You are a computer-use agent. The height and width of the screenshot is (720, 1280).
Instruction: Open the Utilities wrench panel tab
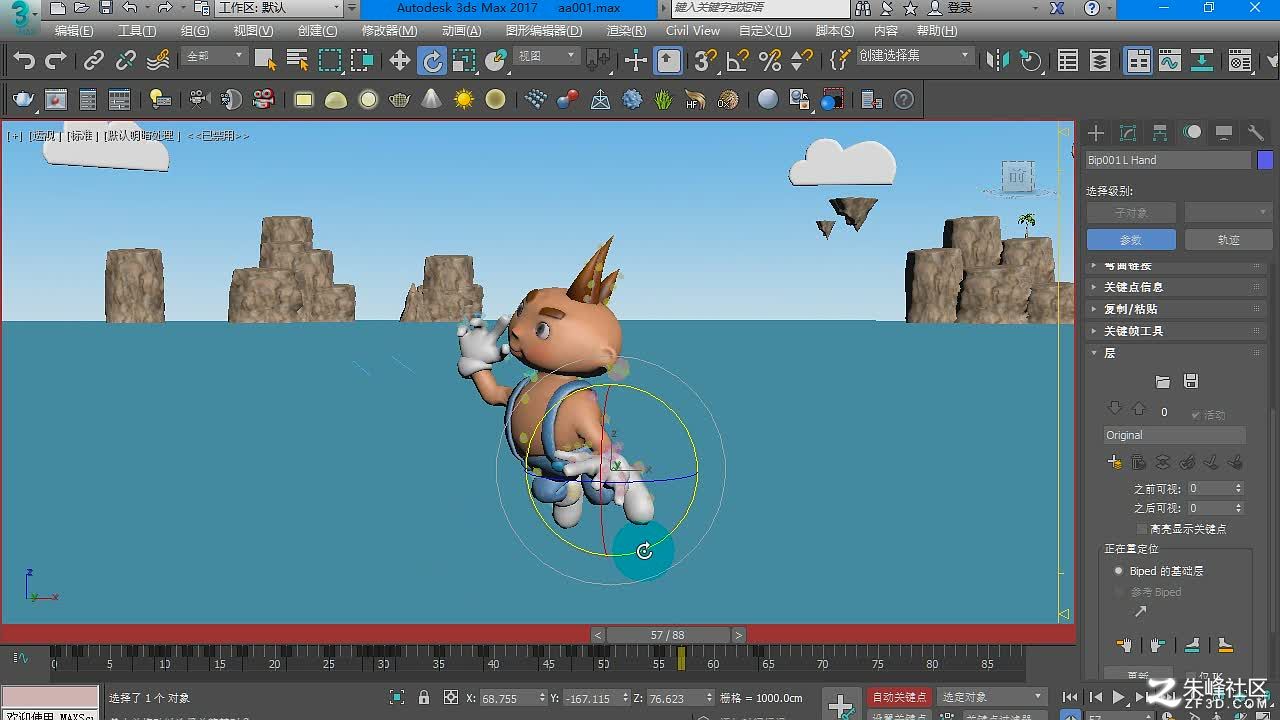pyautogui.click(x=1256, y=133)
